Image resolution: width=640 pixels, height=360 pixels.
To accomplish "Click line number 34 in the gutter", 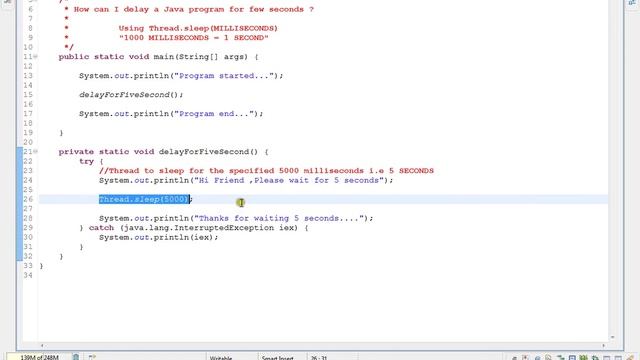I will coord(28,275).
